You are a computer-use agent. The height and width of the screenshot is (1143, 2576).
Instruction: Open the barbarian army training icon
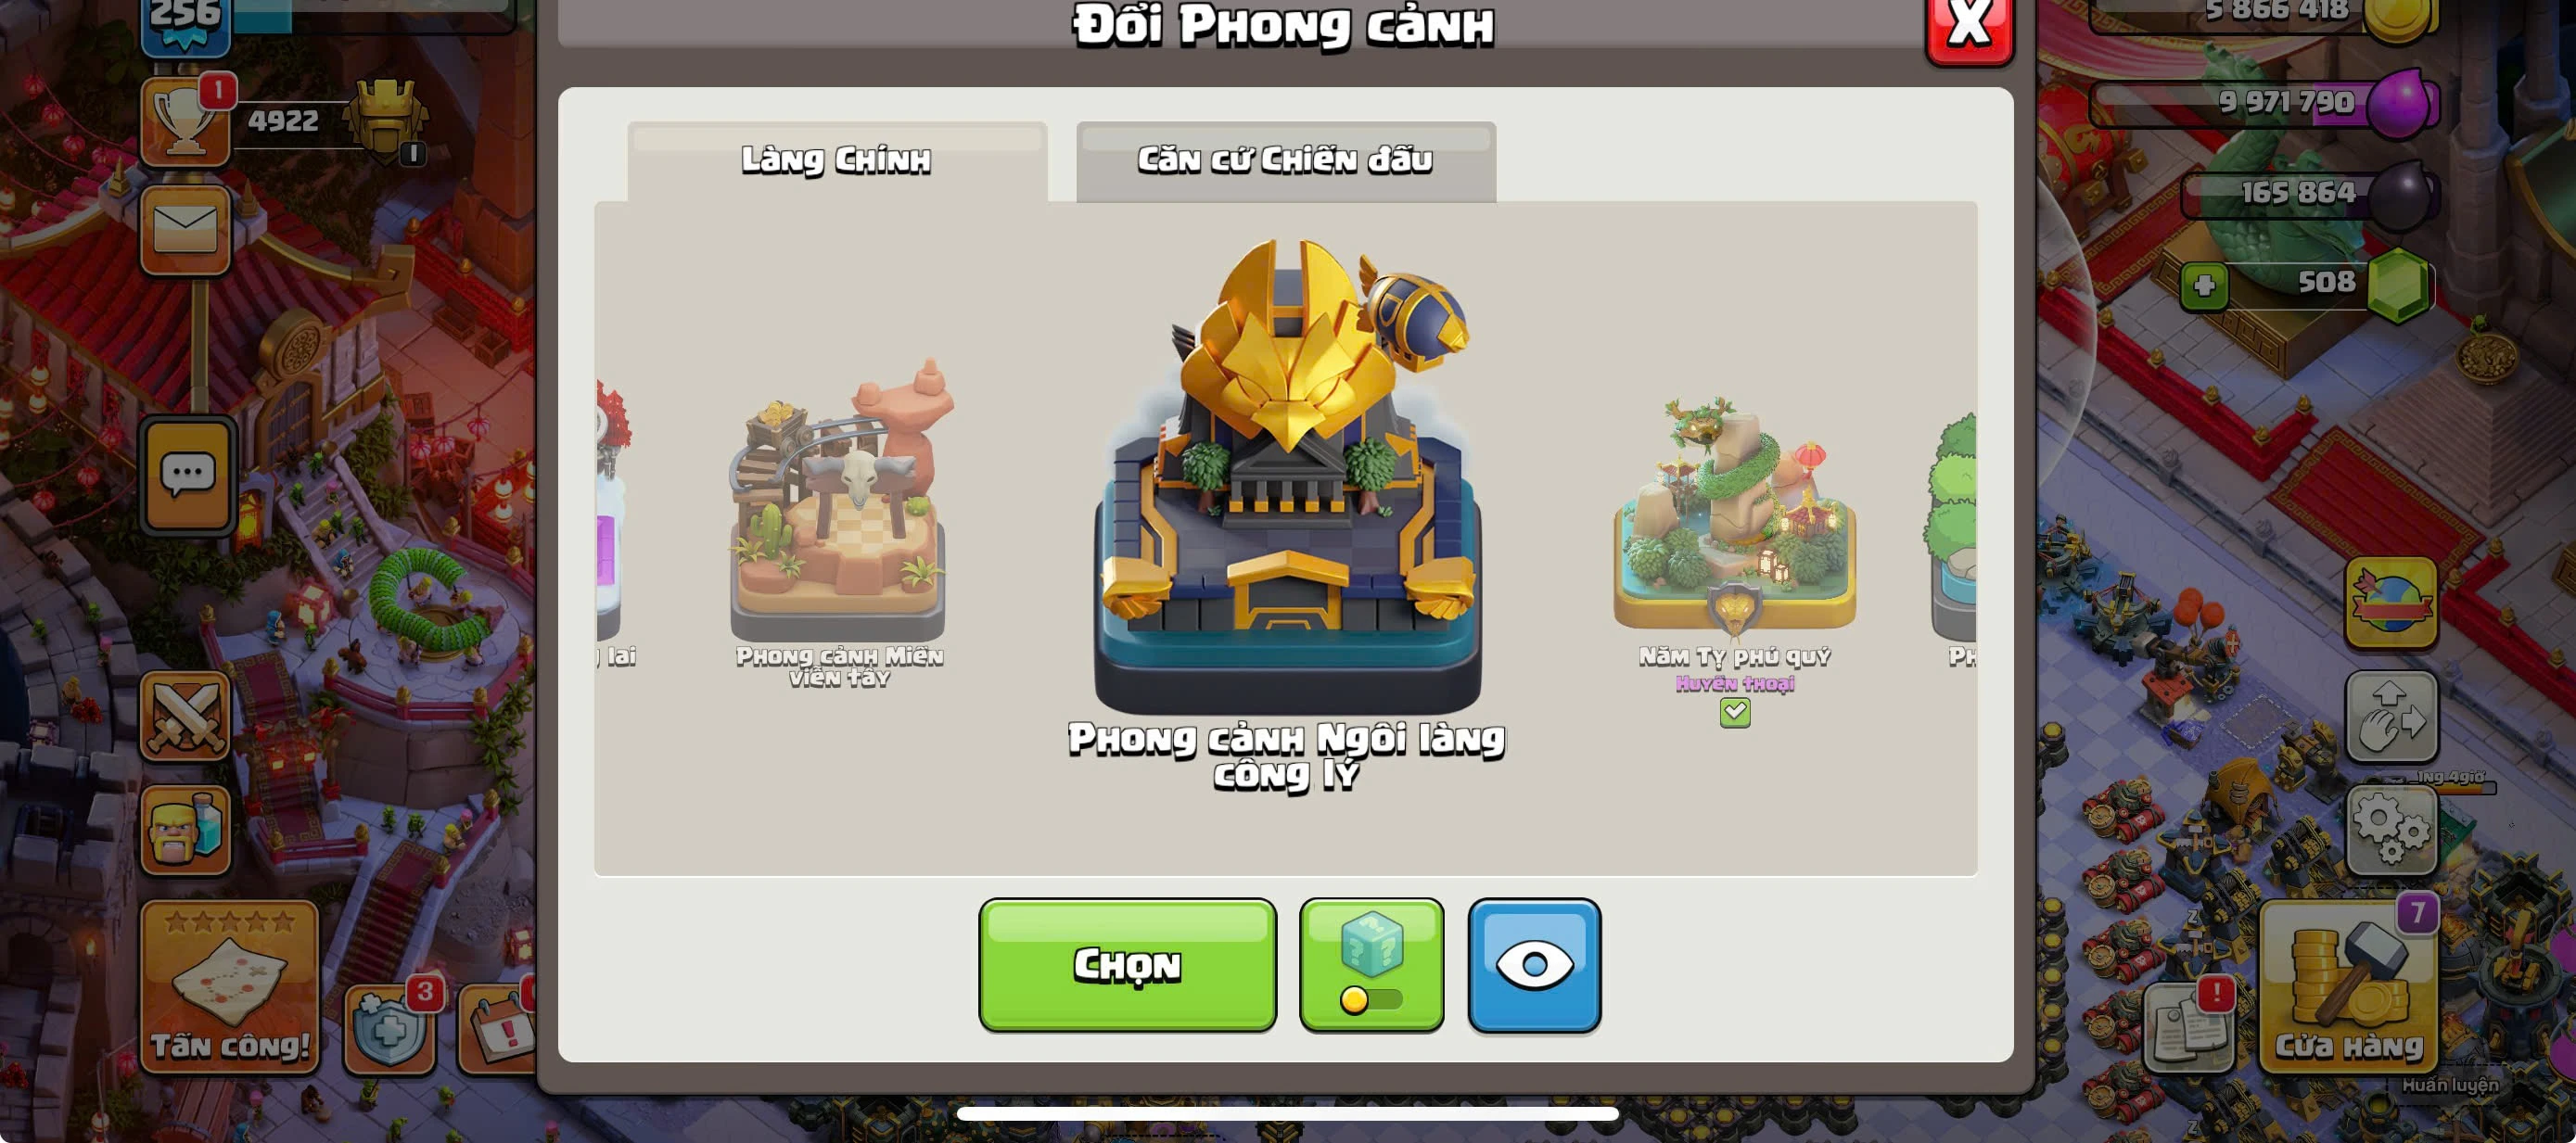point(186,829)
